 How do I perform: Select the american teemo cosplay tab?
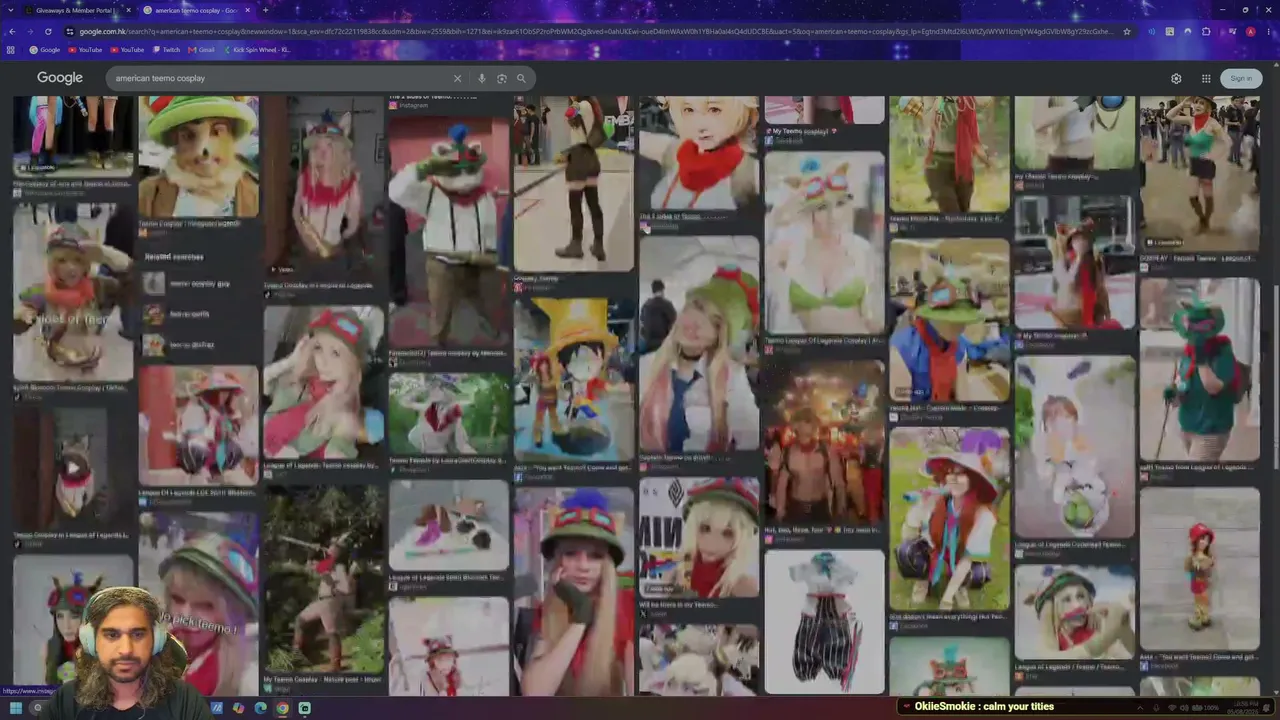(195, 10)
